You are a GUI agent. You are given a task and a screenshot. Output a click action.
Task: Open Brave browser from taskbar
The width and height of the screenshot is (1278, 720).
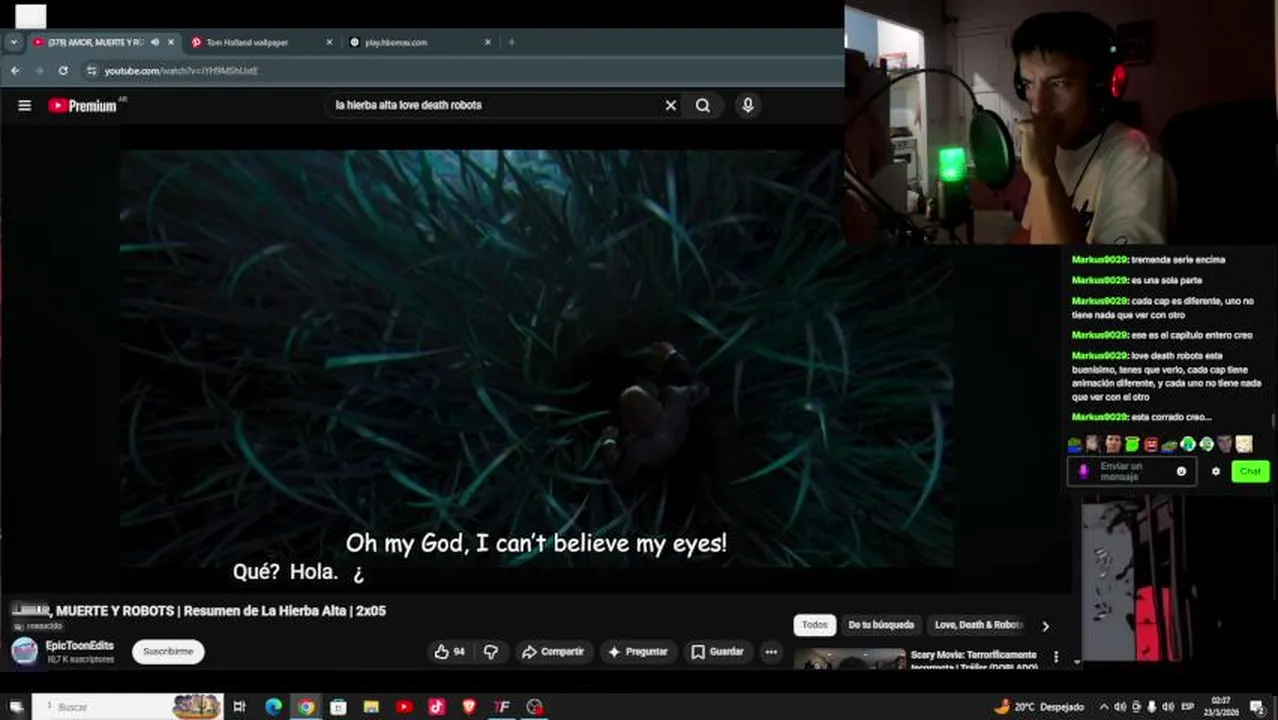(x=470, y=707)
